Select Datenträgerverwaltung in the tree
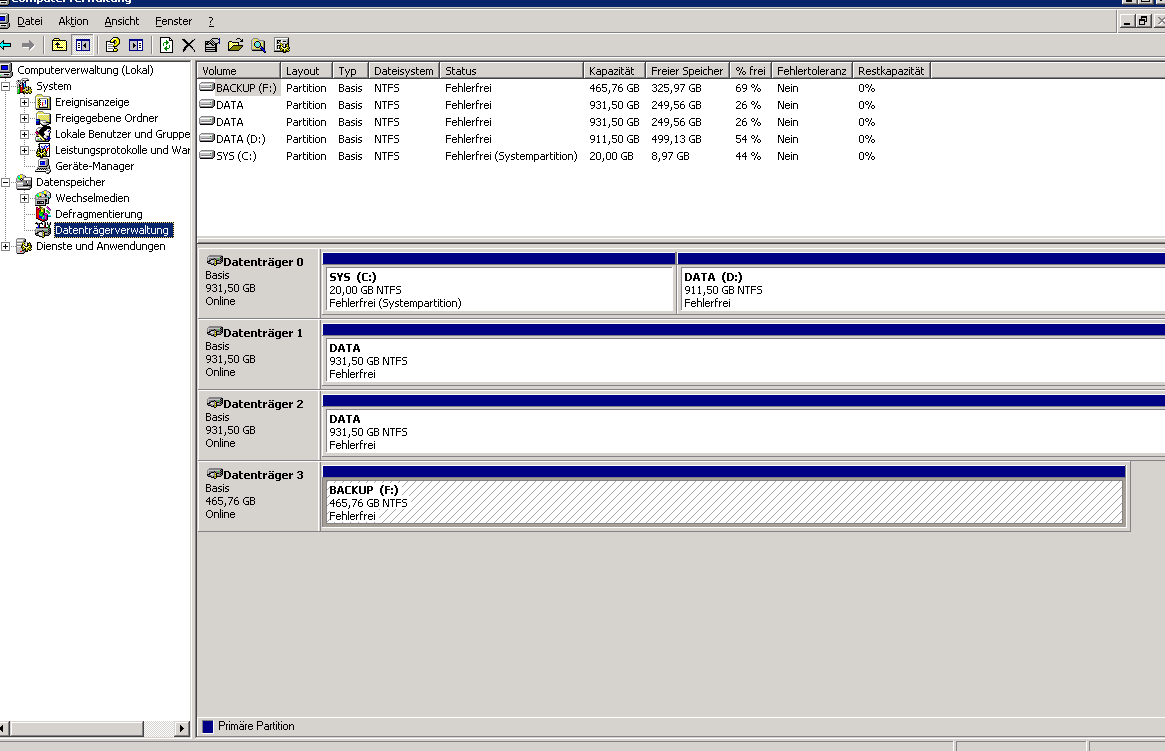The width and height of the screenshot is (1165, 751). point(112,230)
